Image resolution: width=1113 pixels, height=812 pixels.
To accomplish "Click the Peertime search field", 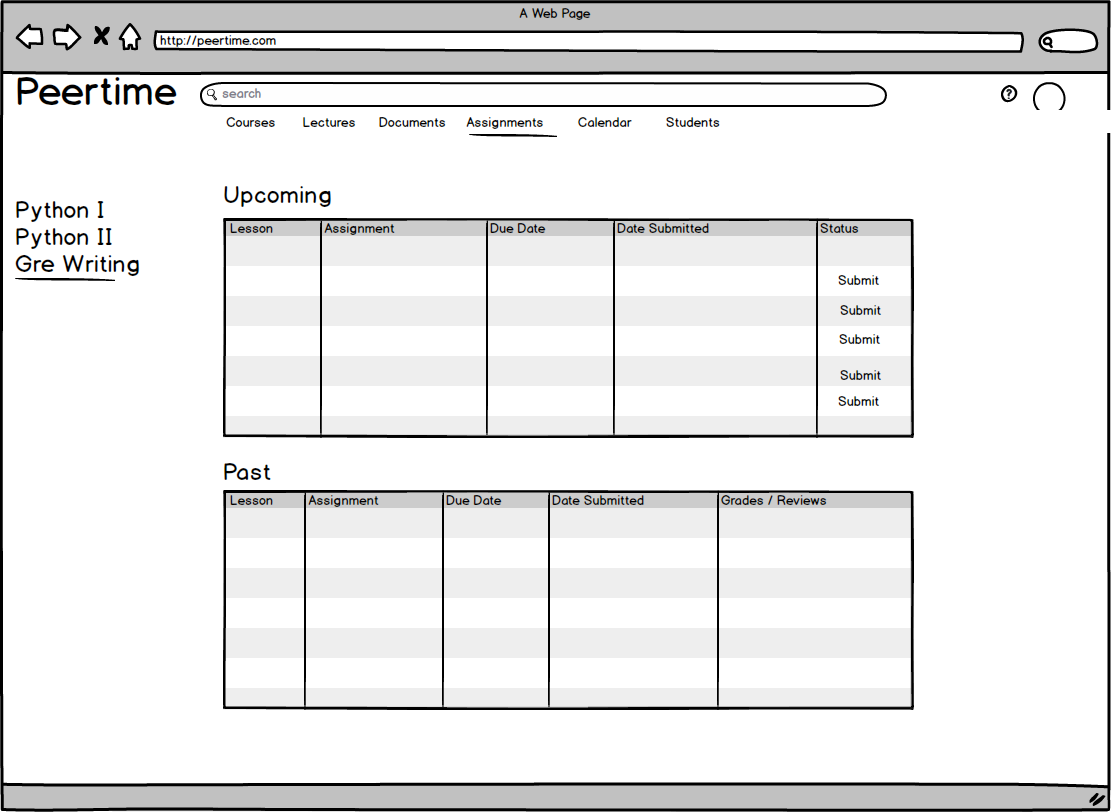I will [x=545, y=94].
